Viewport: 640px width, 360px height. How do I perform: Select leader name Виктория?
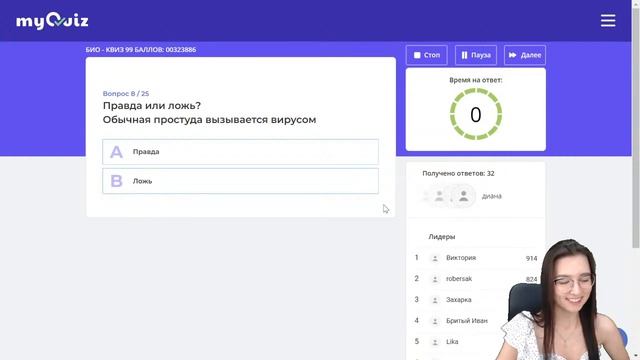pyautogui.click(x=461, y=258)
